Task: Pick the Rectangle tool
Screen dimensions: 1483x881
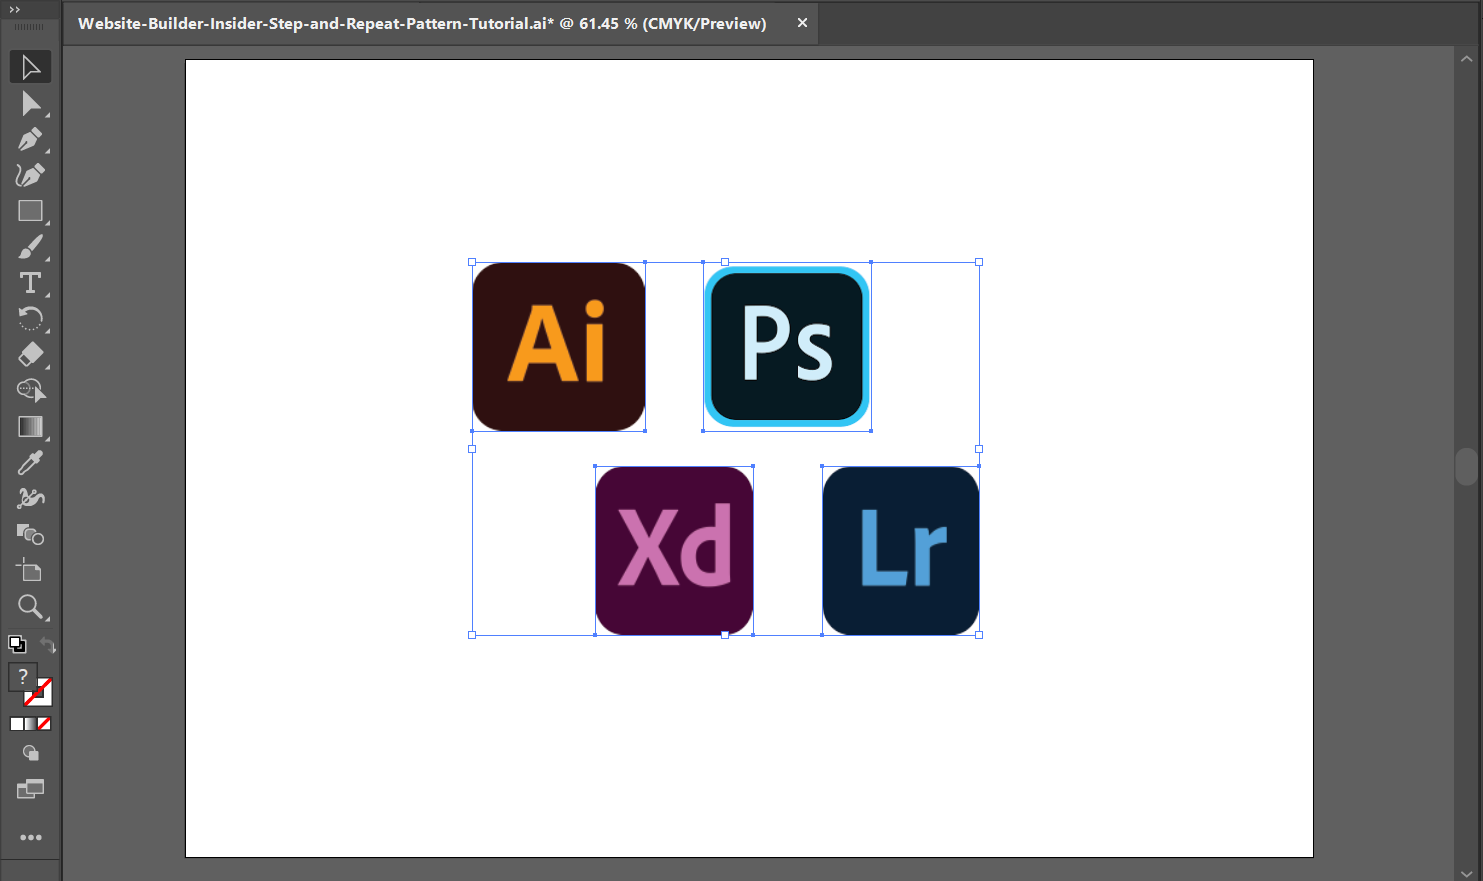Action: [x=30, y=211]
